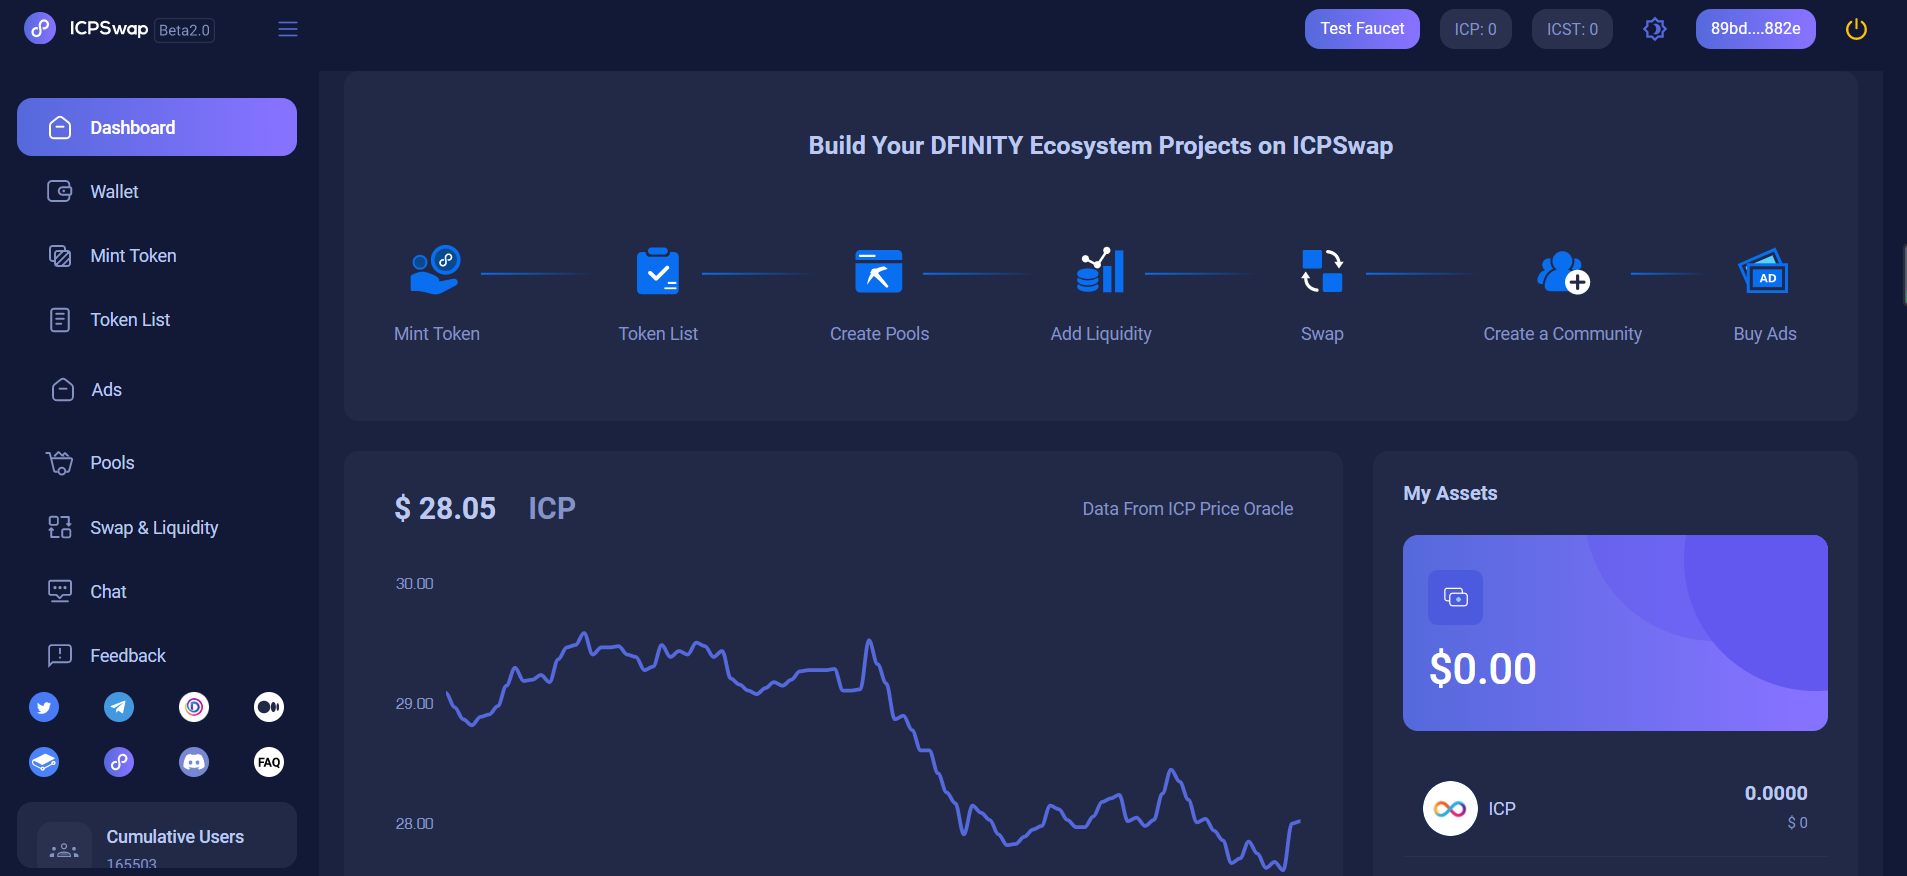Open the Twitter social icon
The image size is (1907, 876).
click(44, 707)
